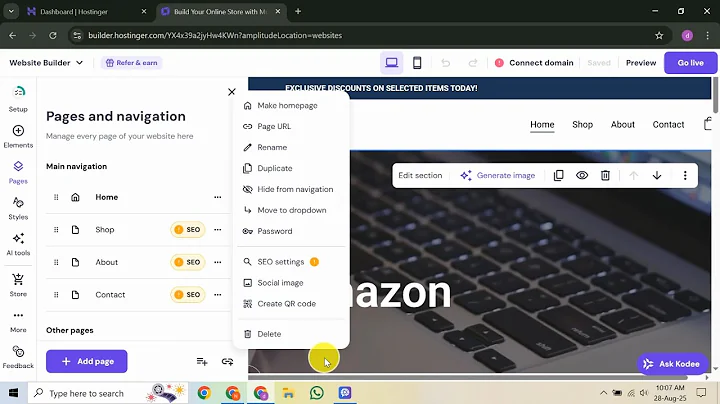Open the Store sidebar icon
The image size is (720, 404).
[x=18, y=285]
